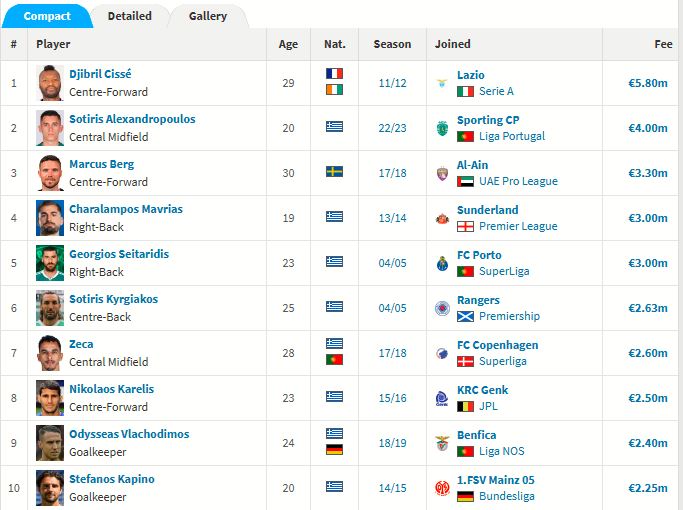The width and height of the screenshot is (683, 510).
Task: Select the Compact view tab
Action: click(47, 16)
